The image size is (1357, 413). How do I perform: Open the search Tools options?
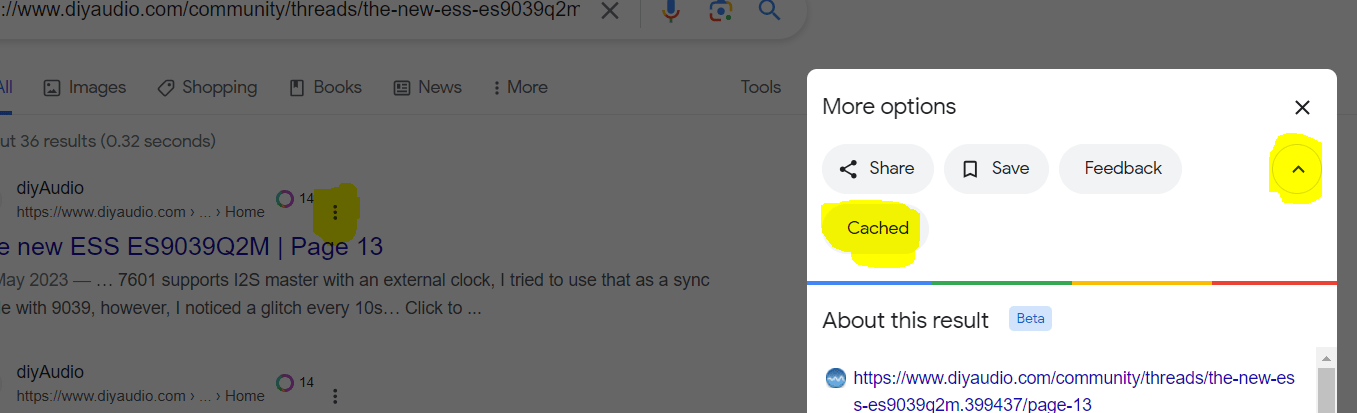(760, 87)
